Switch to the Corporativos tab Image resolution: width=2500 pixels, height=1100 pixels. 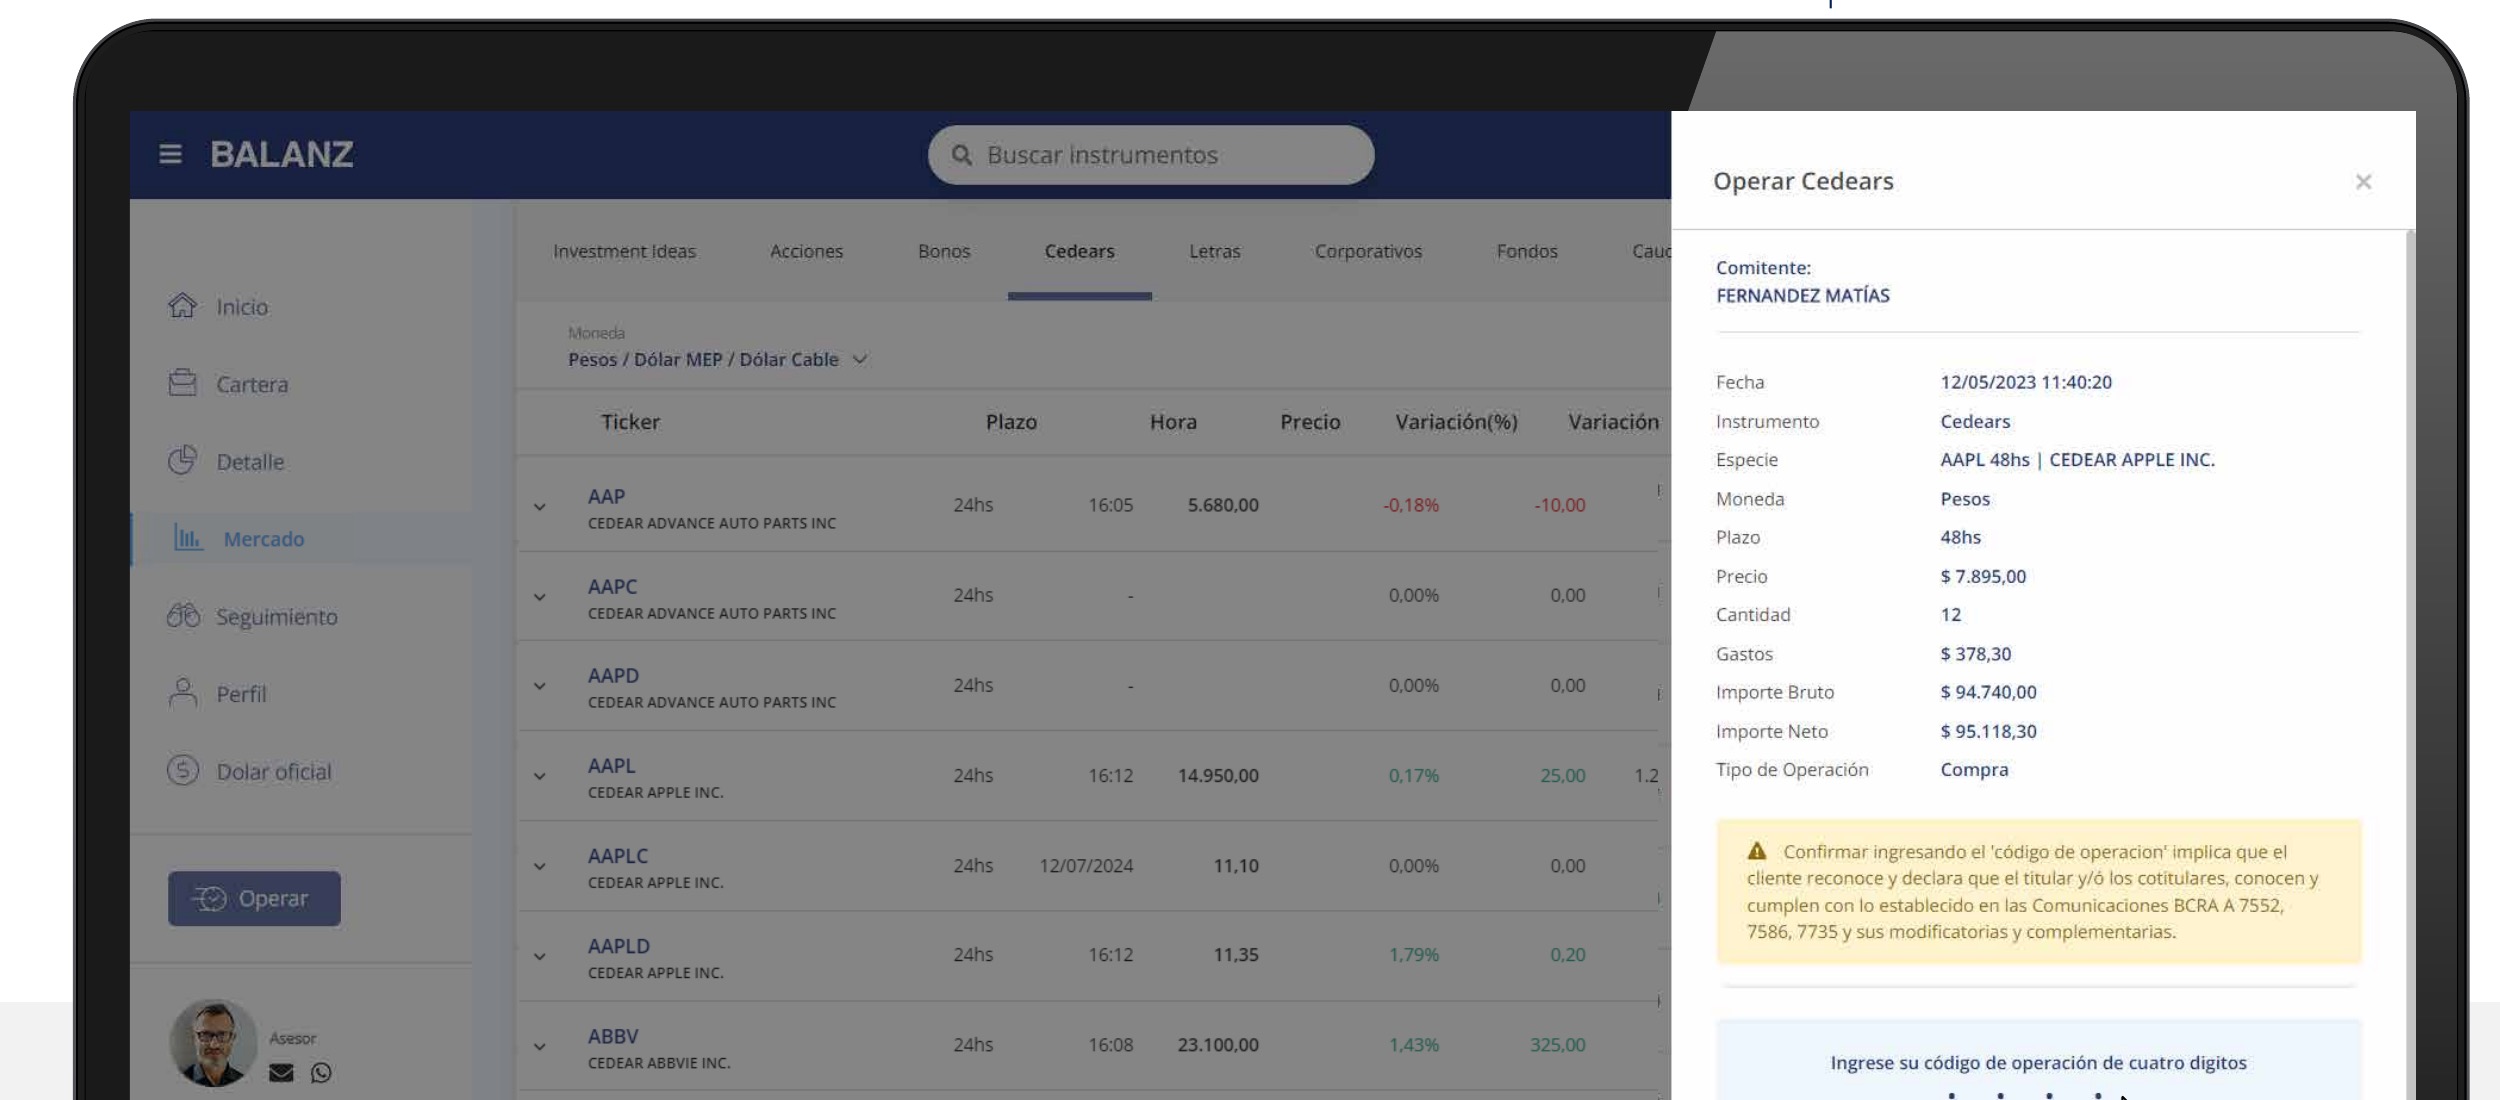[1368, 251]
